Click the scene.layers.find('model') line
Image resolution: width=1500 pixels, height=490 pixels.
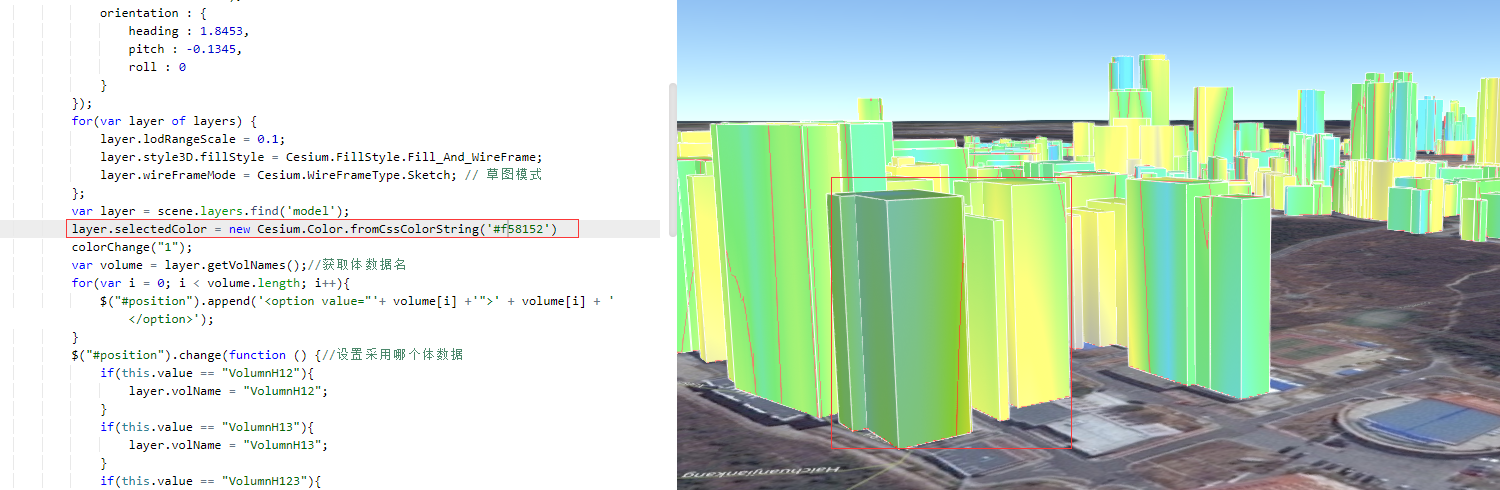[x=210, y=211]
